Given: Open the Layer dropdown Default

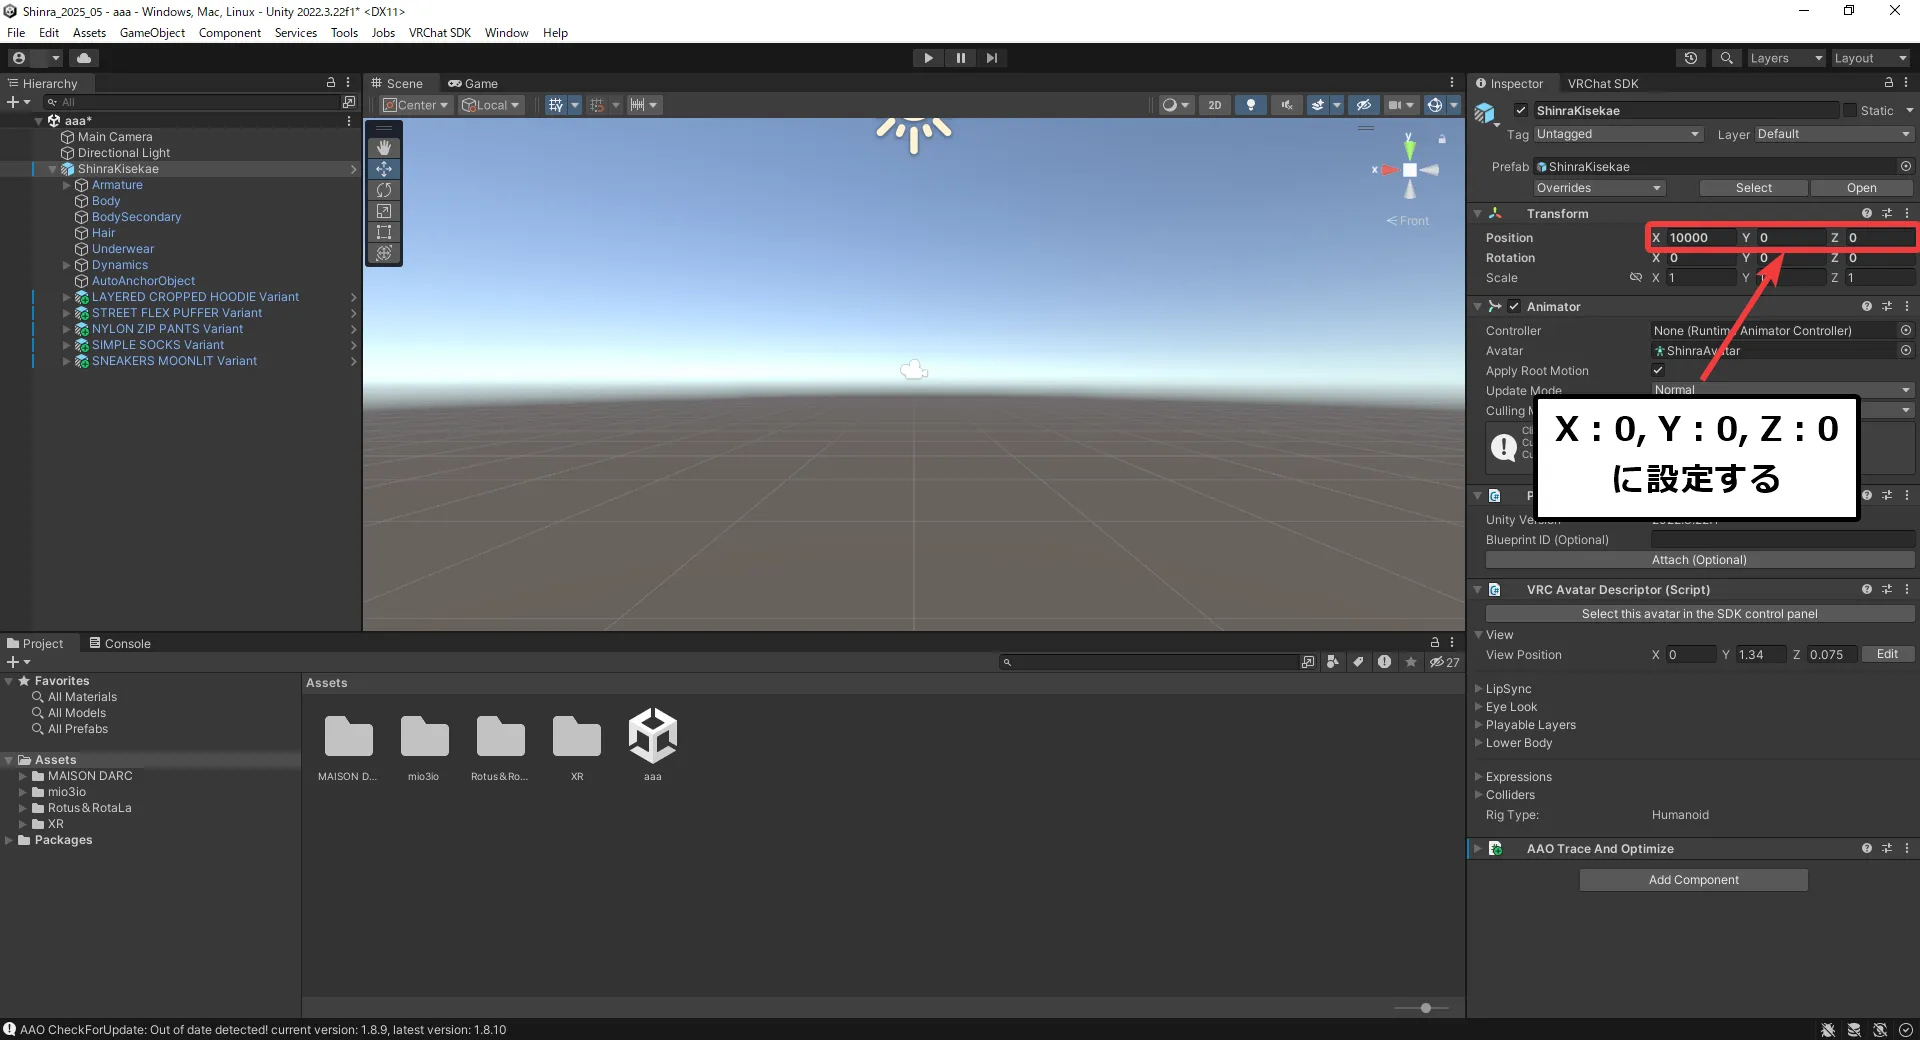Looking at the screenshot, I should click(x=1833, y=134).
